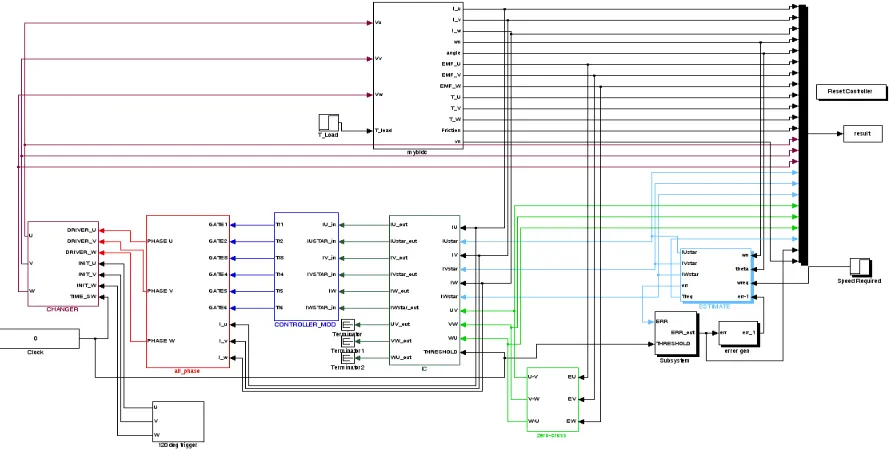Image resolution: width=890 pixels, height=450 pixels.
Task: Select the 120 deg trigger block
Action: 178,421
